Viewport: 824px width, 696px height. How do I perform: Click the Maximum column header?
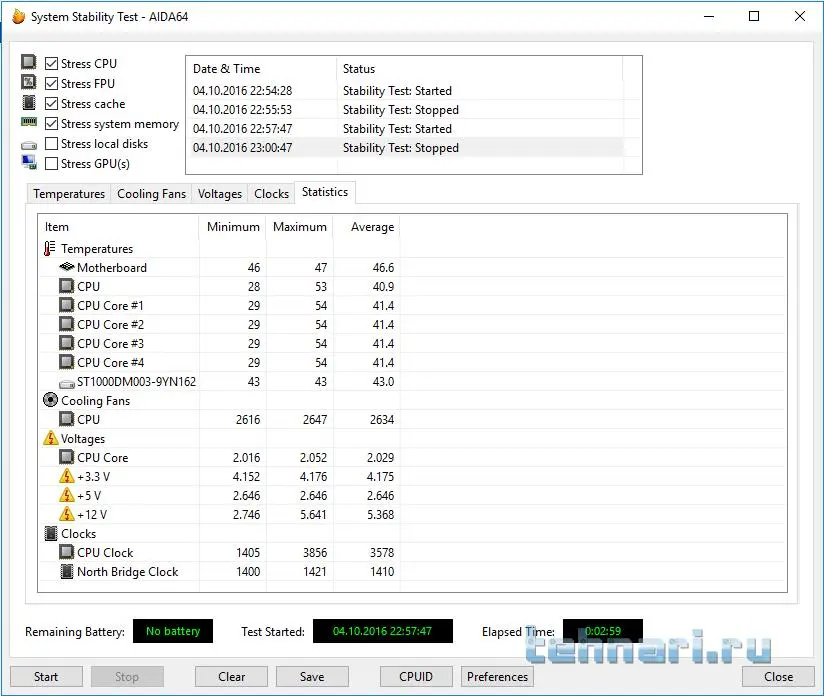tap(300, 227)
